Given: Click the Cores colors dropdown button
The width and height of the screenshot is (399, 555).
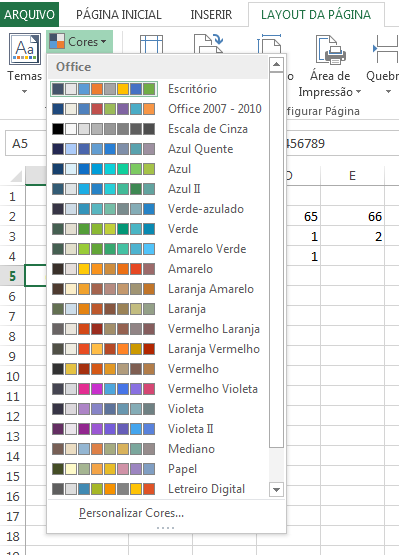Looking at the screenshot, I should click(79, 42).
